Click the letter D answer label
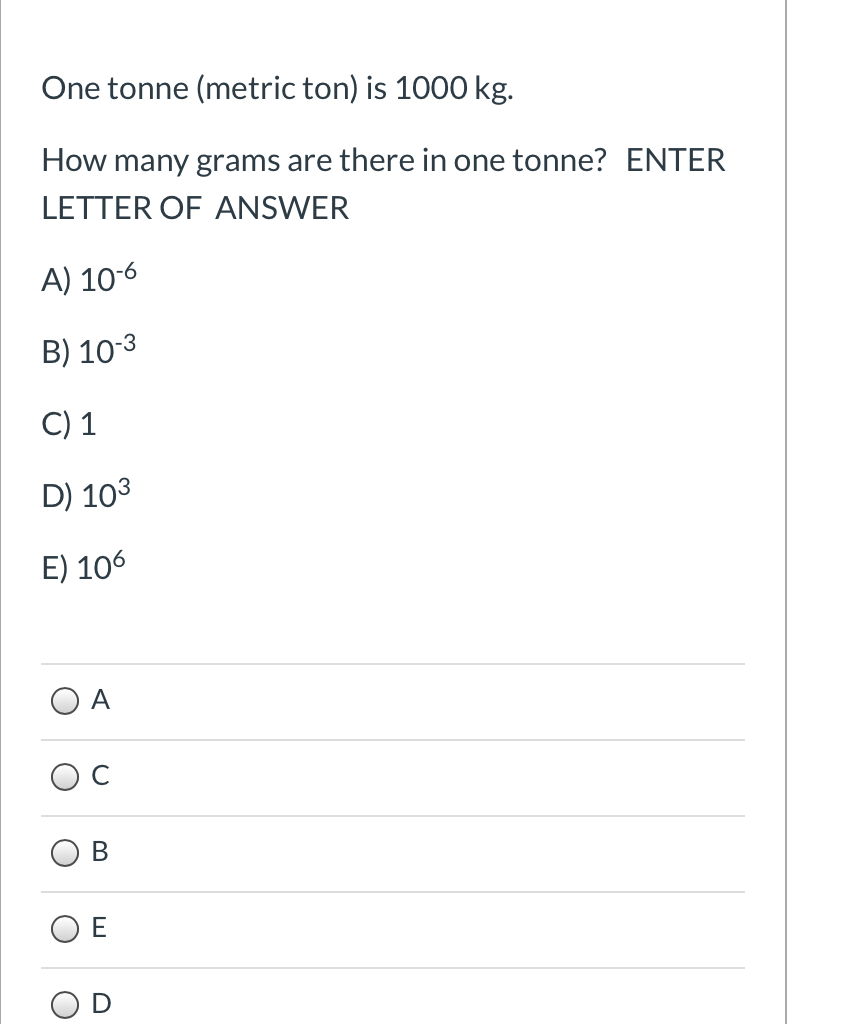 (x=101, y=1002)
